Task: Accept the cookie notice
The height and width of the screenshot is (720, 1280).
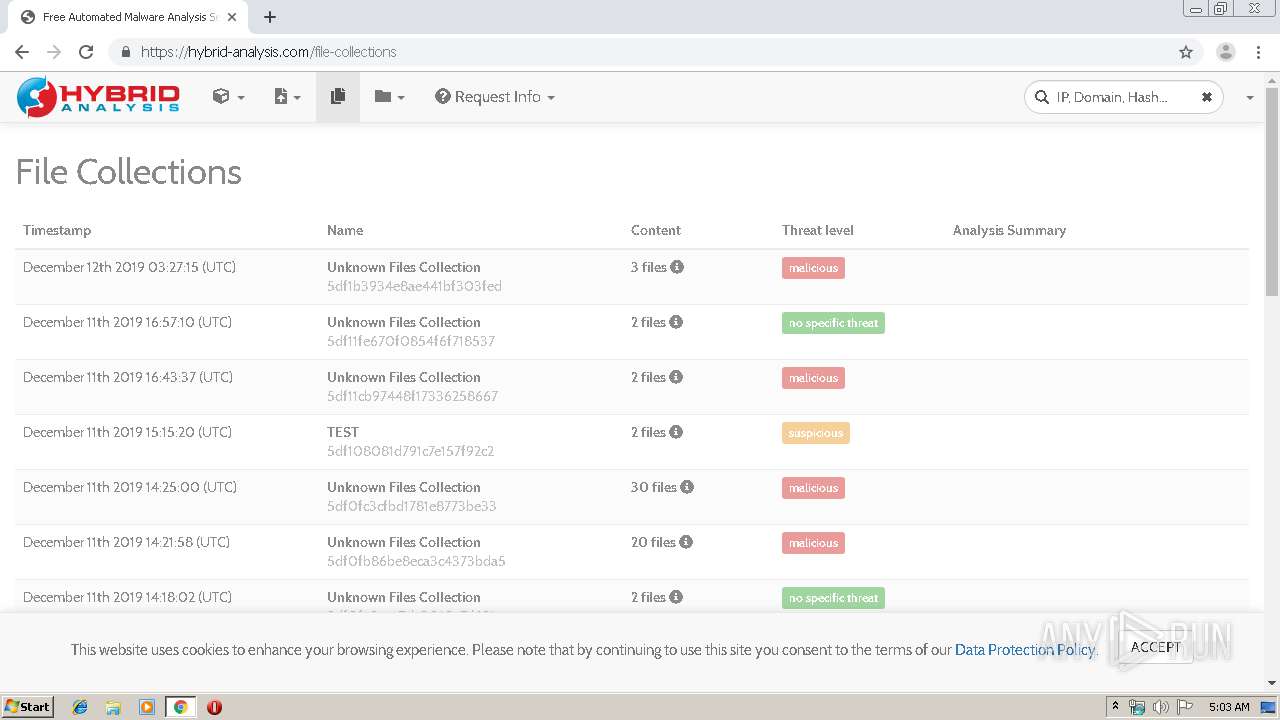Action: [1155, 647]
